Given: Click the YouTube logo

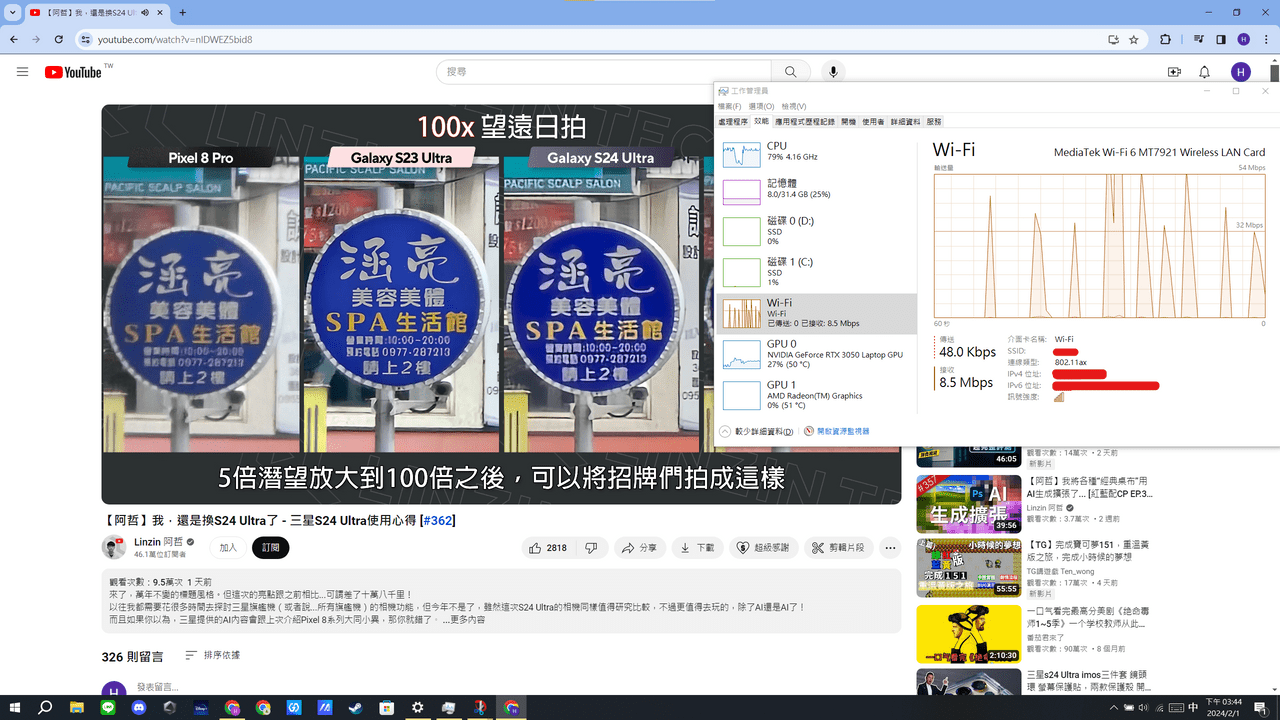Looking at the screenshot, I should (x=74, y=72).
